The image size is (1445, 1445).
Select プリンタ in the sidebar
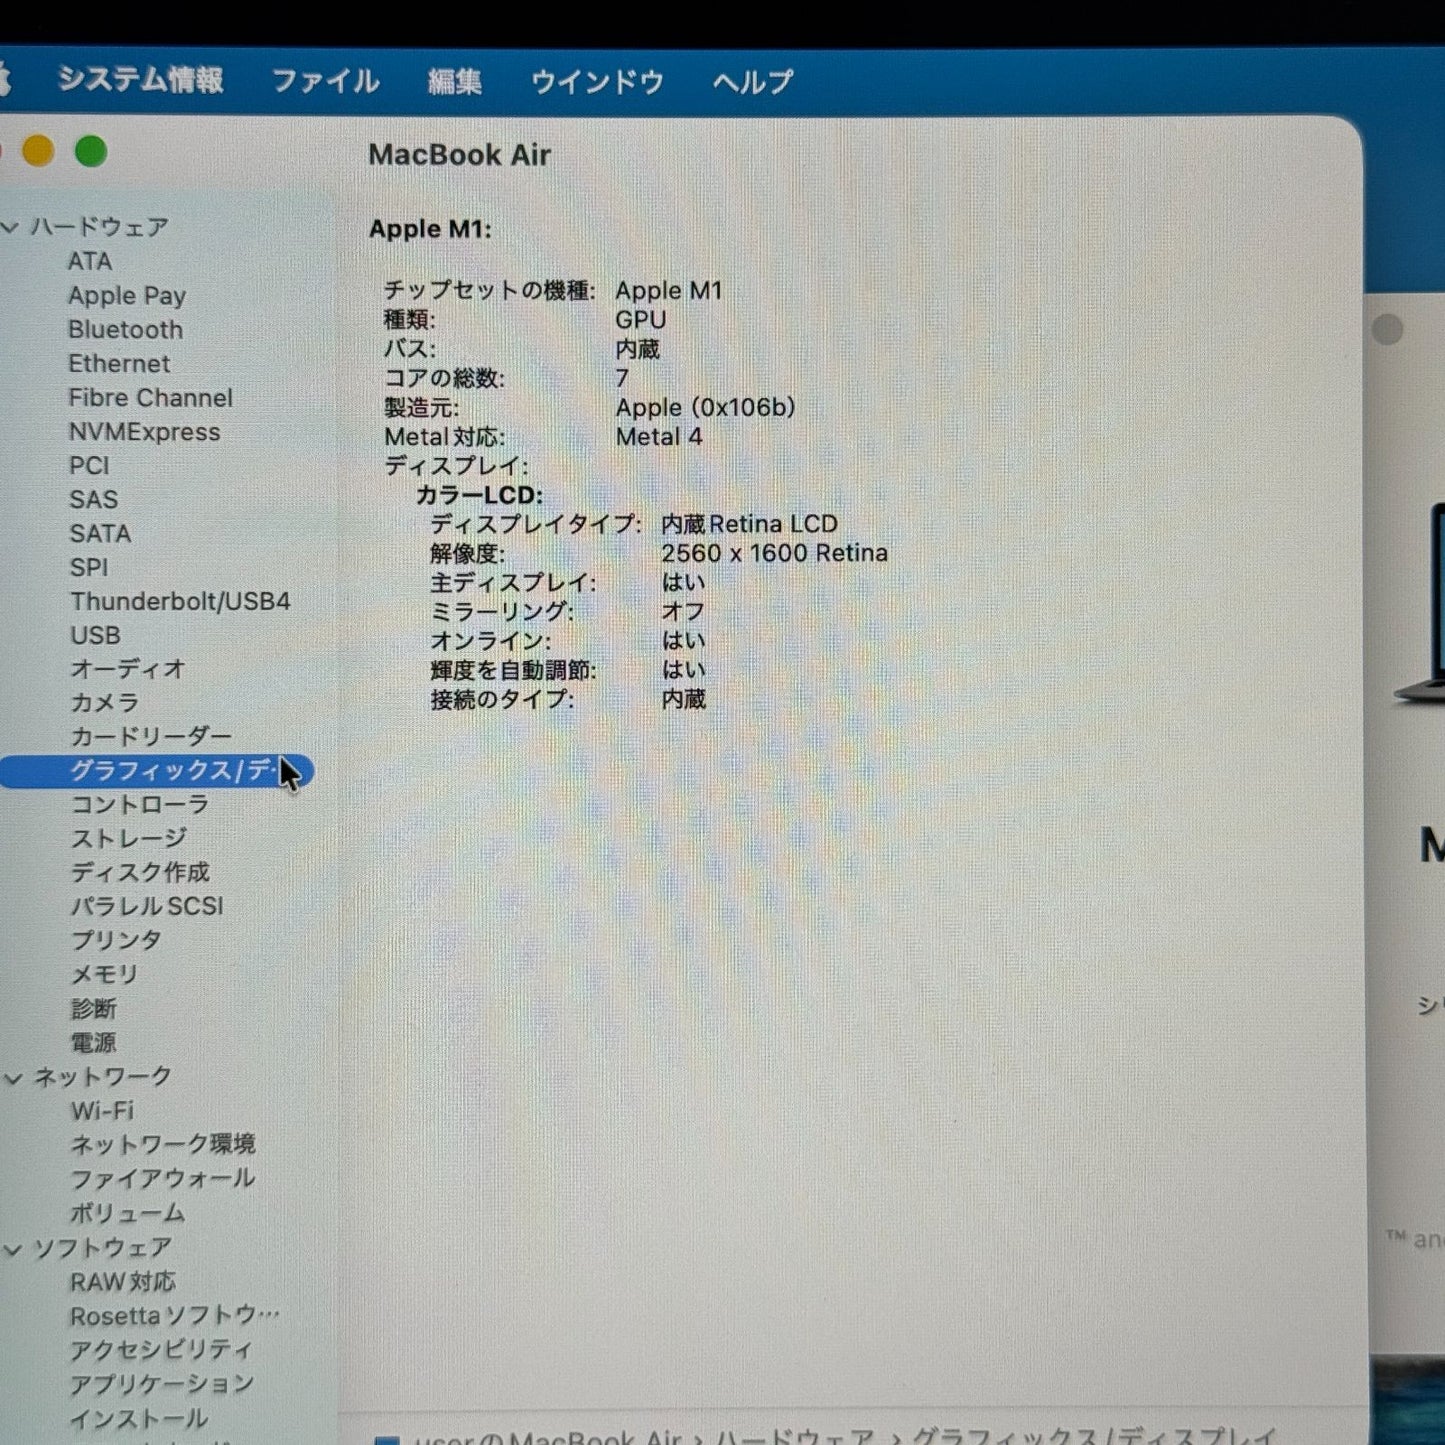(116, 941)
